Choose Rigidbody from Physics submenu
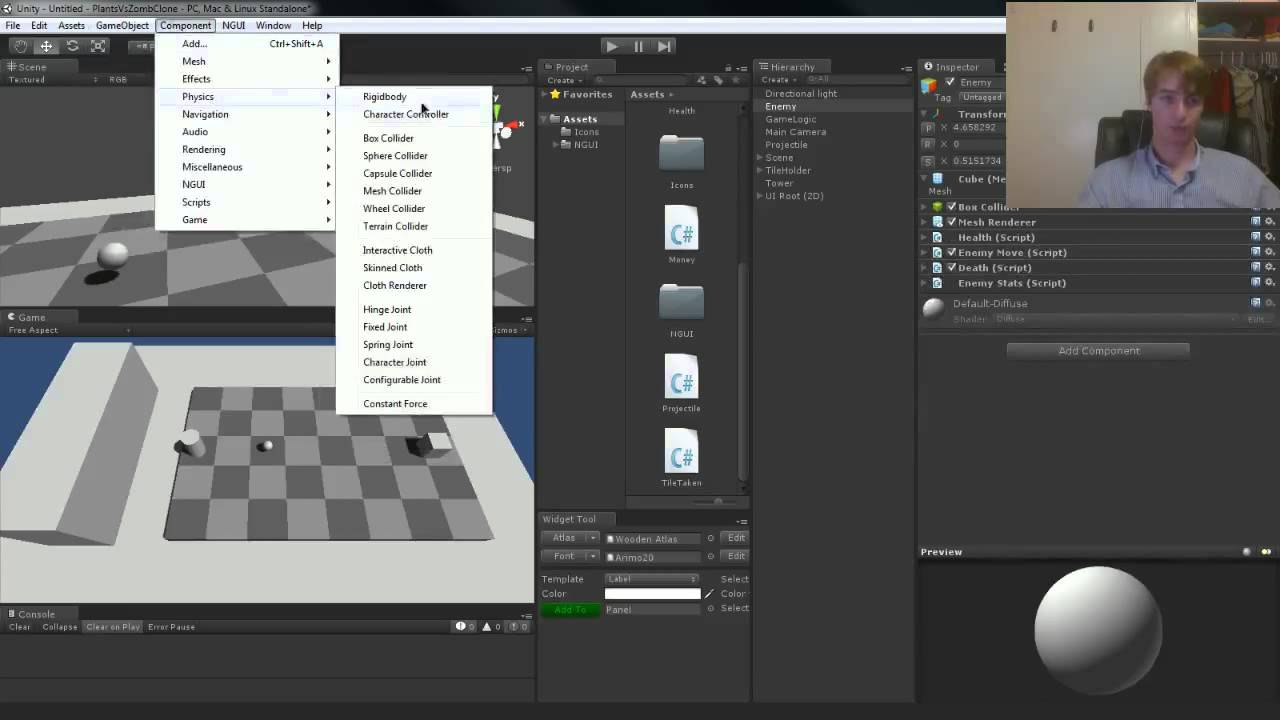 click(x=414, y=97)
